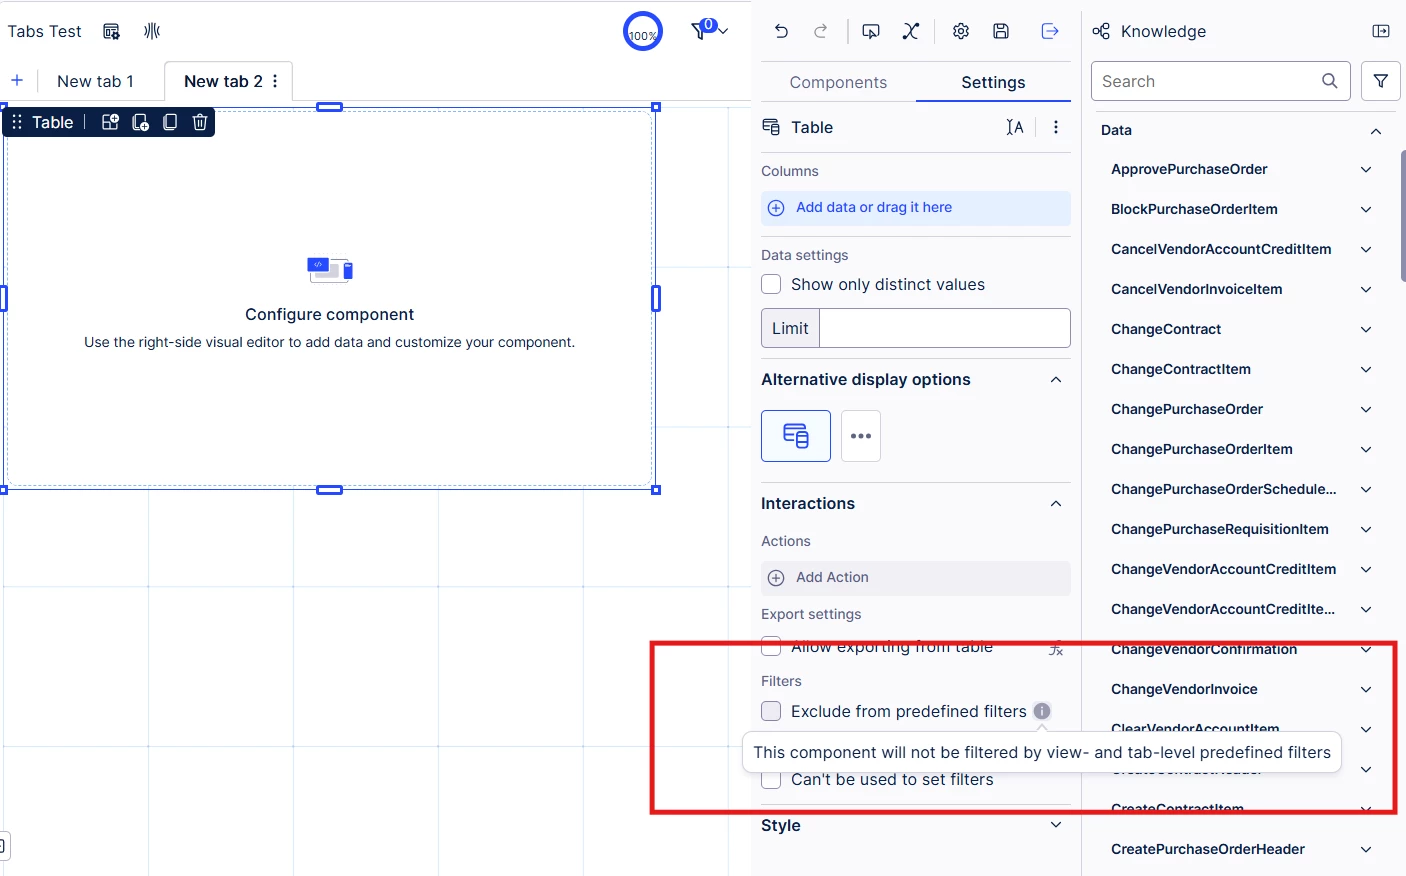Open the Knowledge filter button

(x=1381, y=81)
